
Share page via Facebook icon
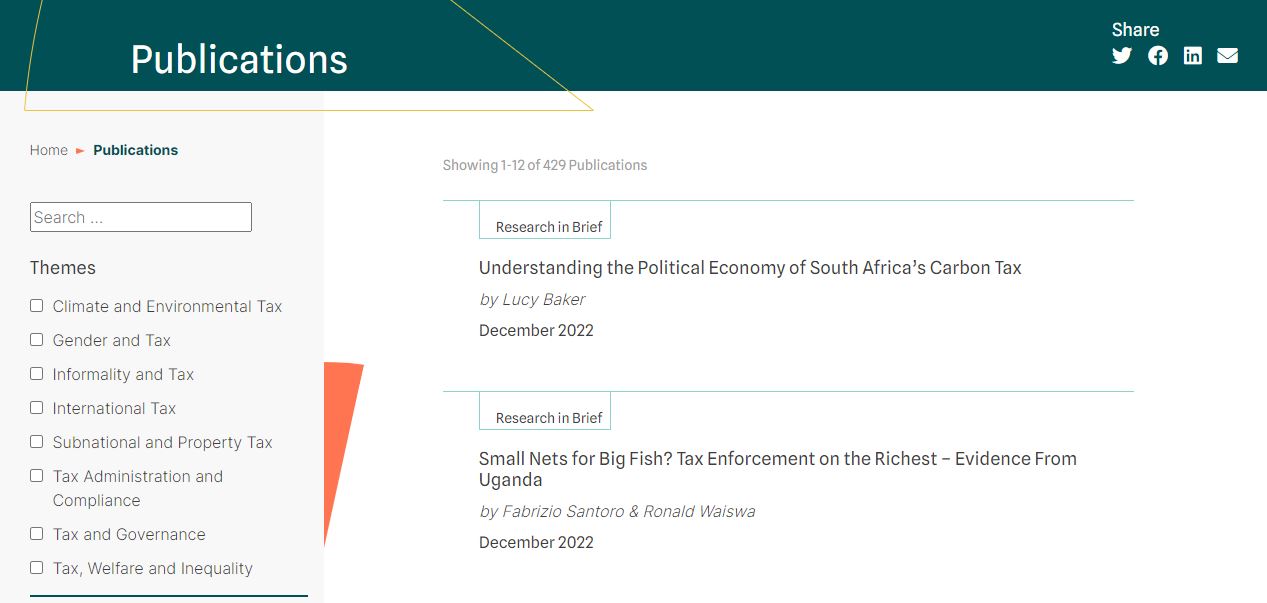coord(1158,56)
